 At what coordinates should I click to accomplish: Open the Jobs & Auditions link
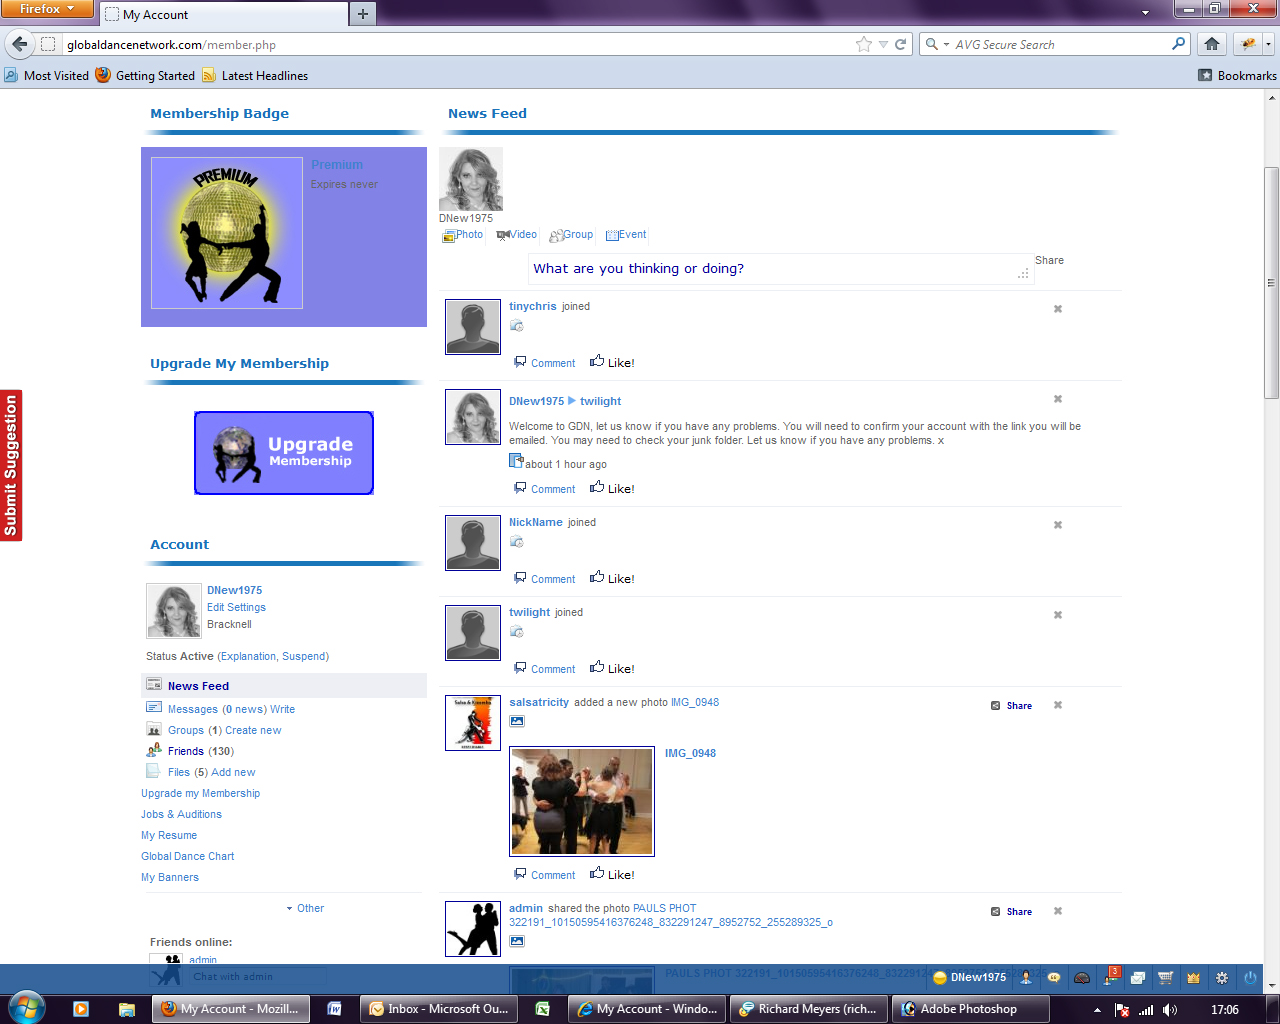click(181, 814)
